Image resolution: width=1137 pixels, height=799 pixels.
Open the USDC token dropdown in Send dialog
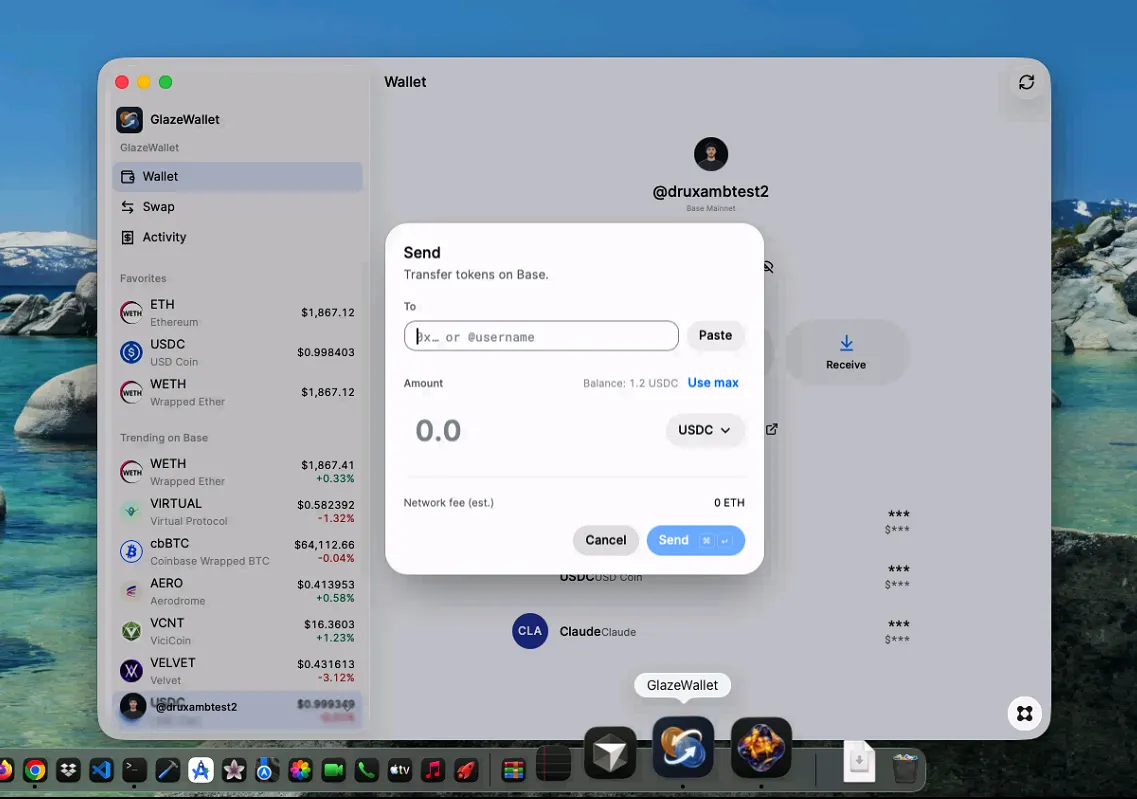[704, 430]
